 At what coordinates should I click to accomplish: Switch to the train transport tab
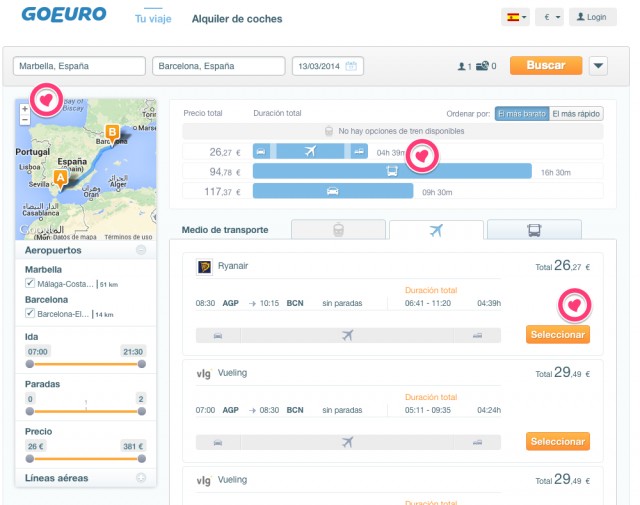tap(338, 229)
